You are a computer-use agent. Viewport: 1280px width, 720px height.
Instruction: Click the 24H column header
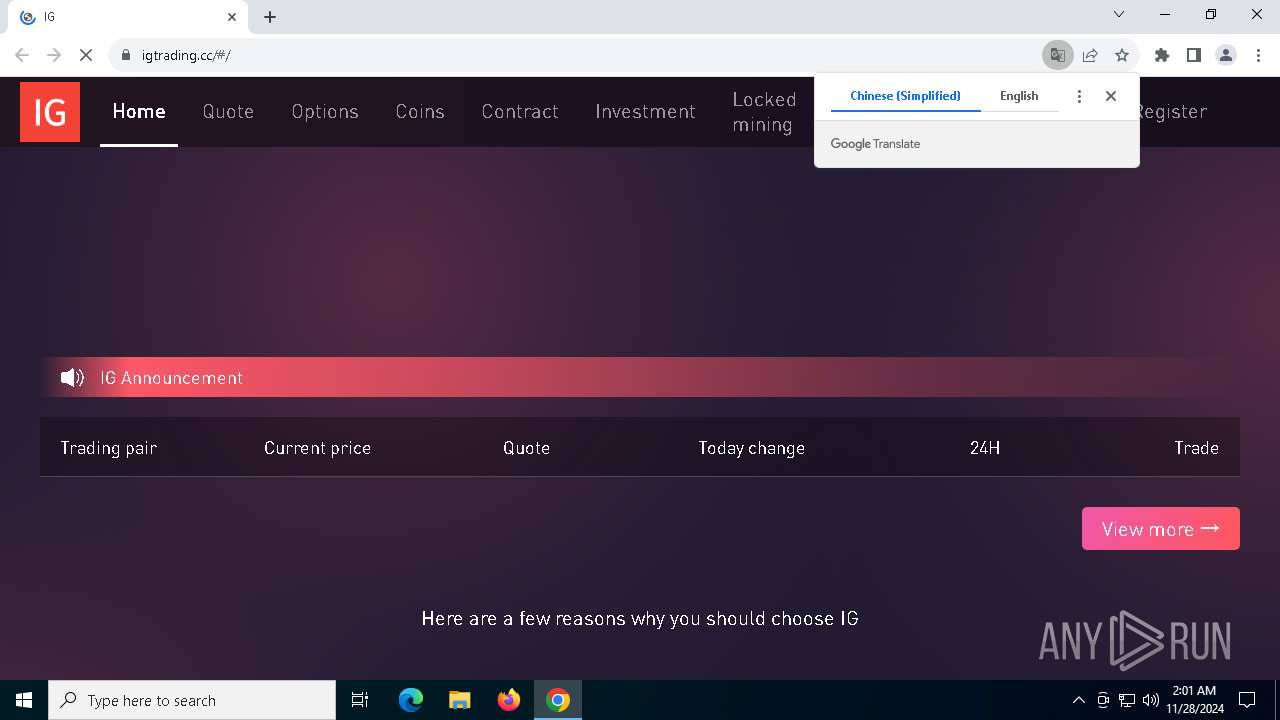pyautogui.click(x=985, y=448)
